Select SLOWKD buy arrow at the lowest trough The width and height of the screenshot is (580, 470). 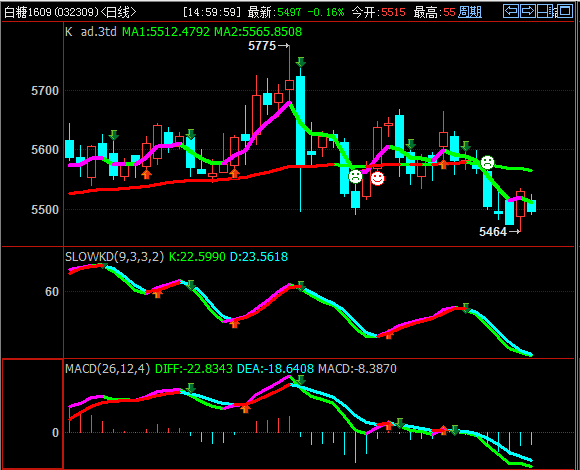tap(388, 335)
